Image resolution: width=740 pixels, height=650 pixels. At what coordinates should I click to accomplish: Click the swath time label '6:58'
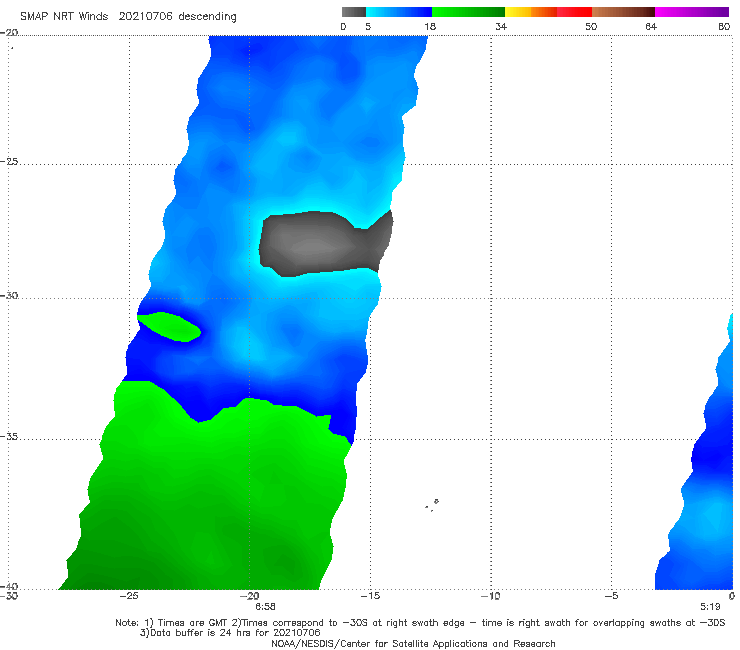(x=265, y=607)
